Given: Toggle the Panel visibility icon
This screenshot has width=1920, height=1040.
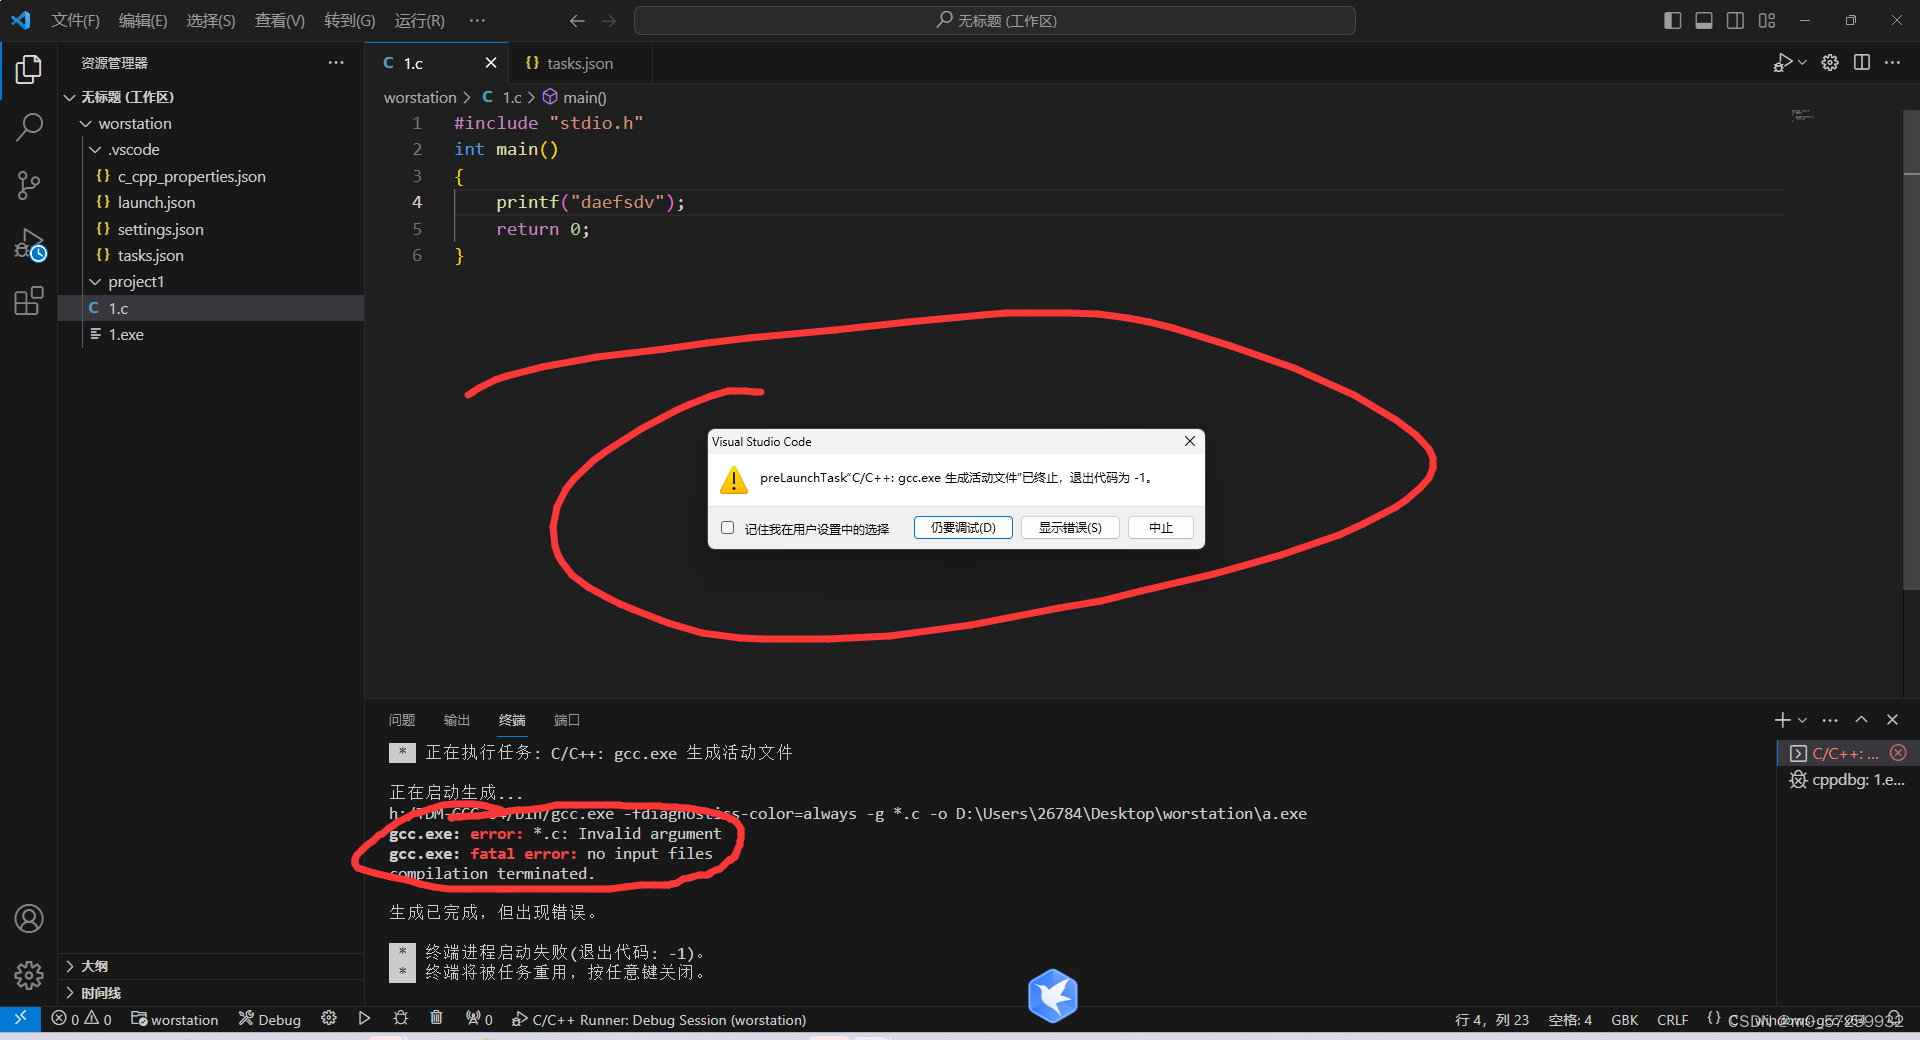Looking at the screenshot, I should pos(1704,20).
